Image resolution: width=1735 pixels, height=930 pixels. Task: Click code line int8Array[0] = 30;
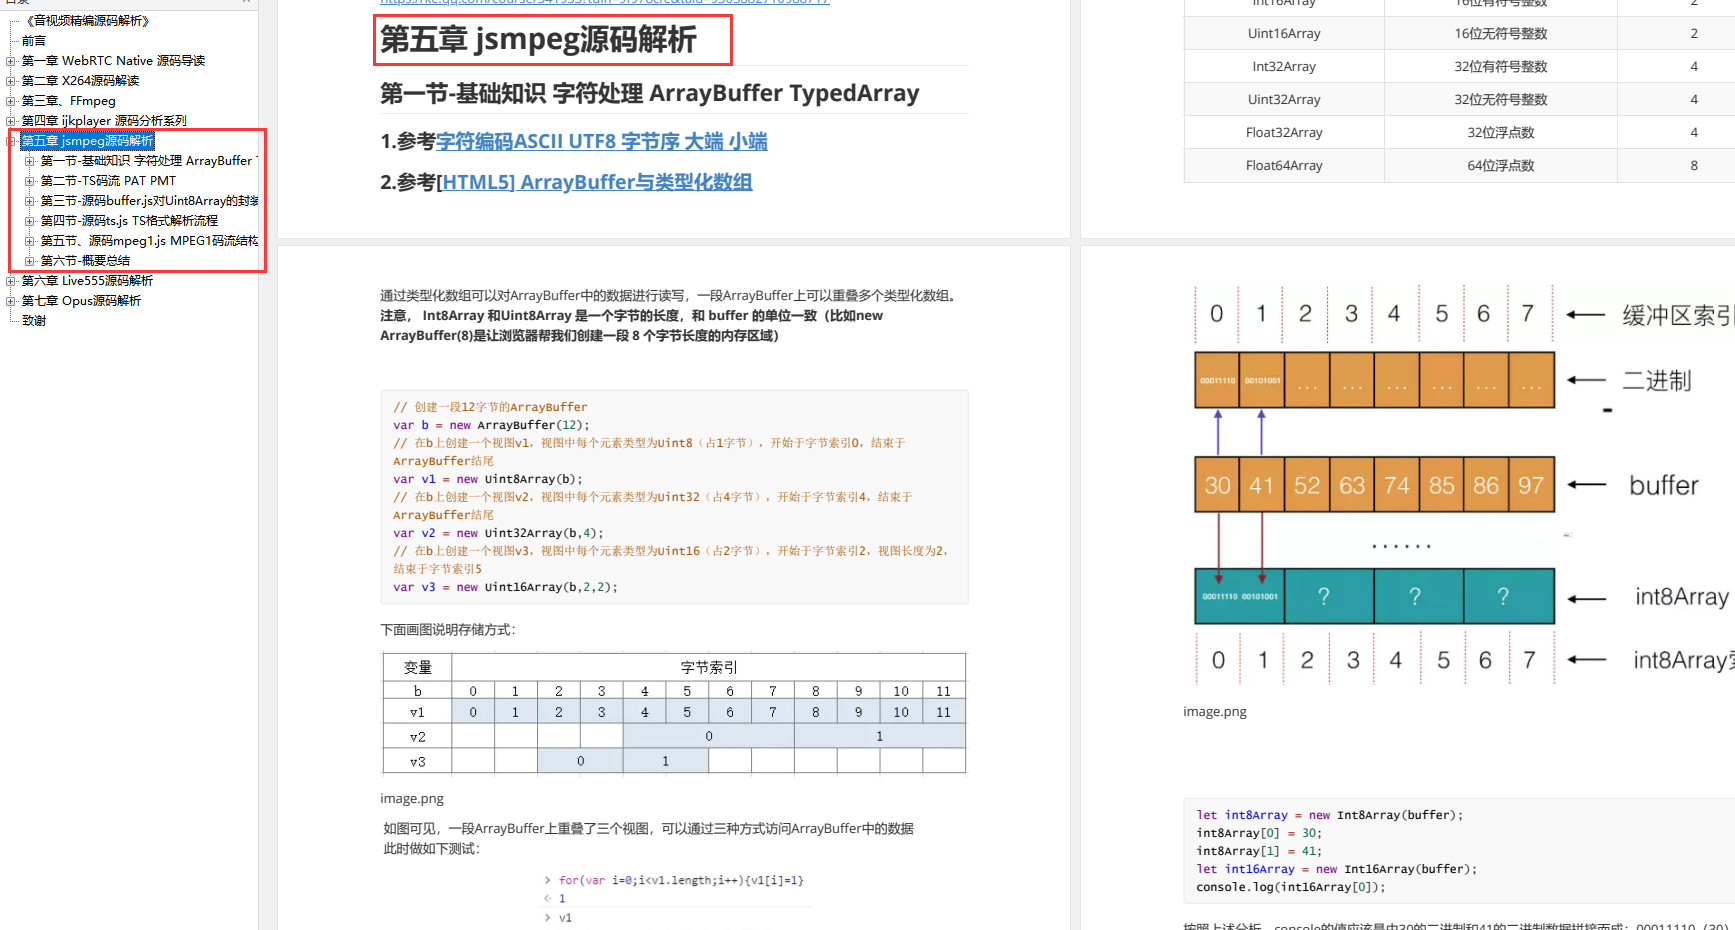(x=1259, y=833)
